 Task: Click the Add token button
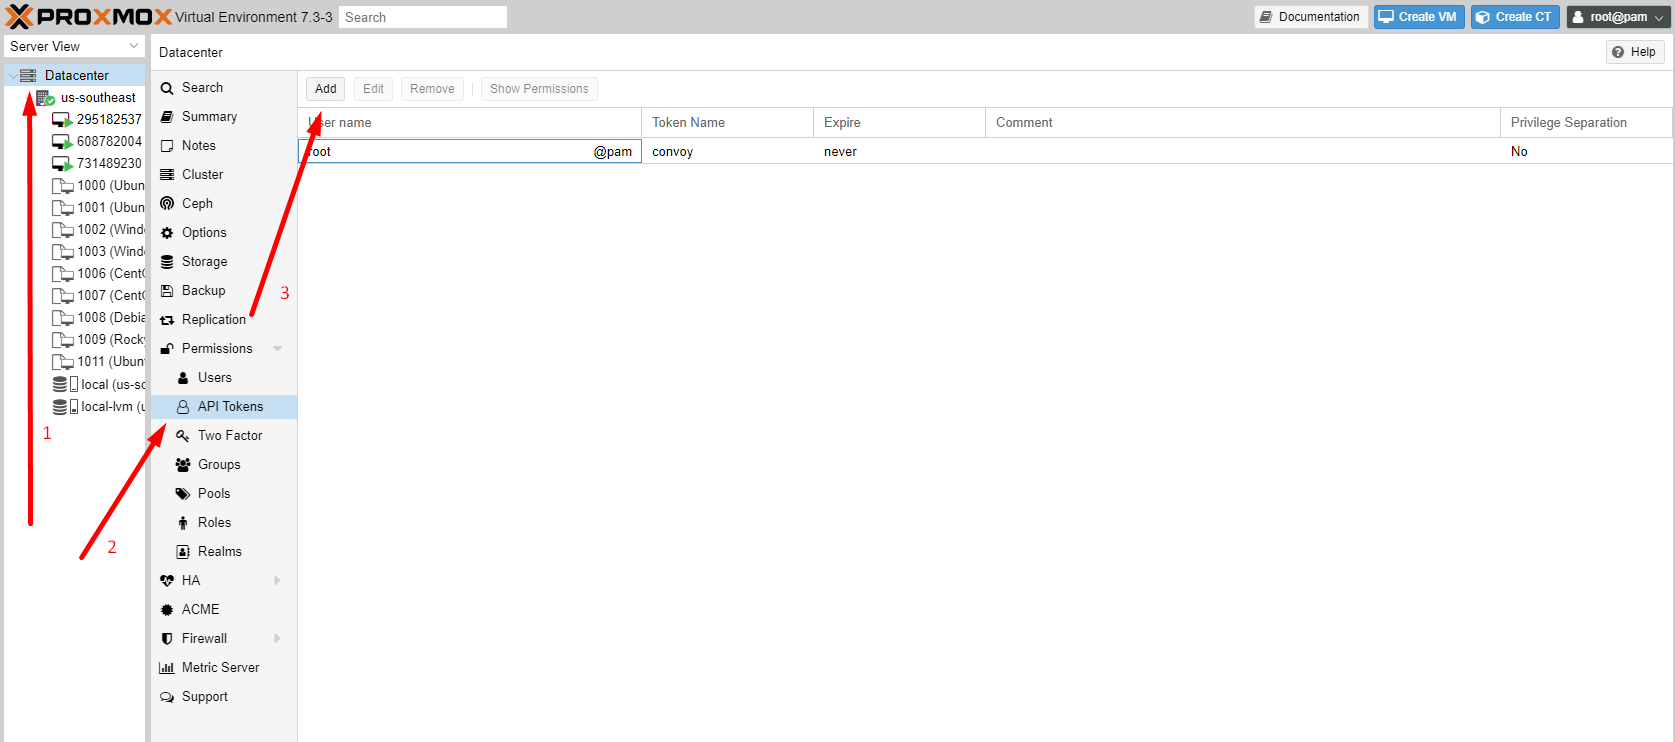point(326,89)
